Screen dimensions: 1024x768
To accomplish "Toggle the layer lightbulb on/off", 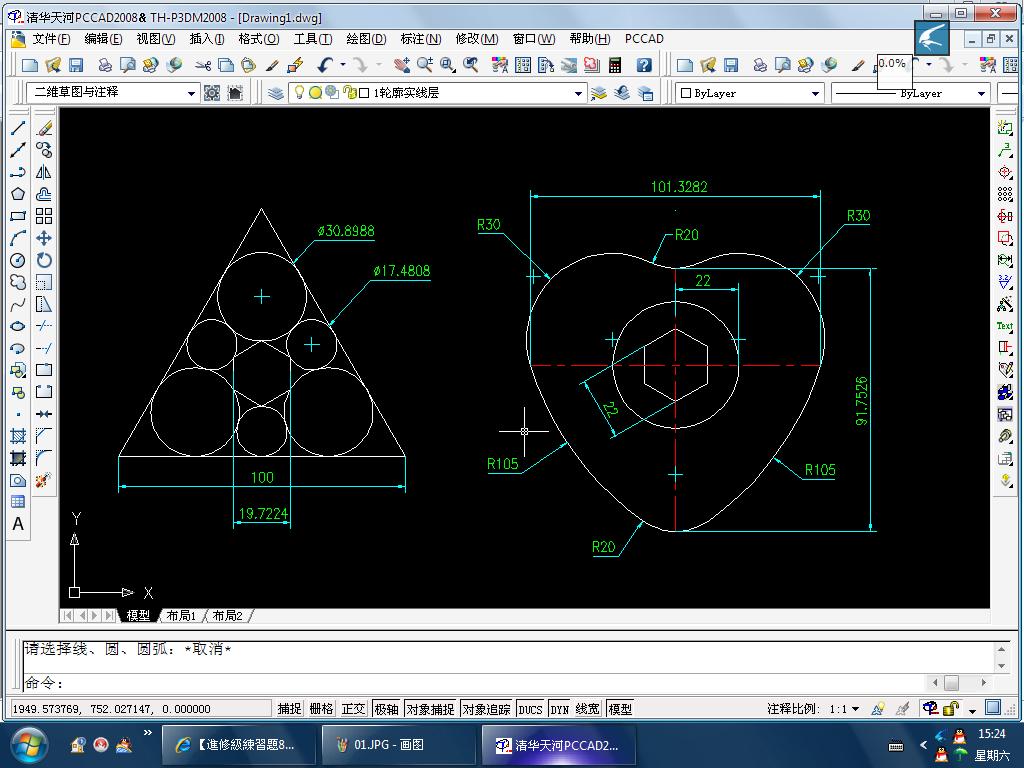I will point(299,92).
